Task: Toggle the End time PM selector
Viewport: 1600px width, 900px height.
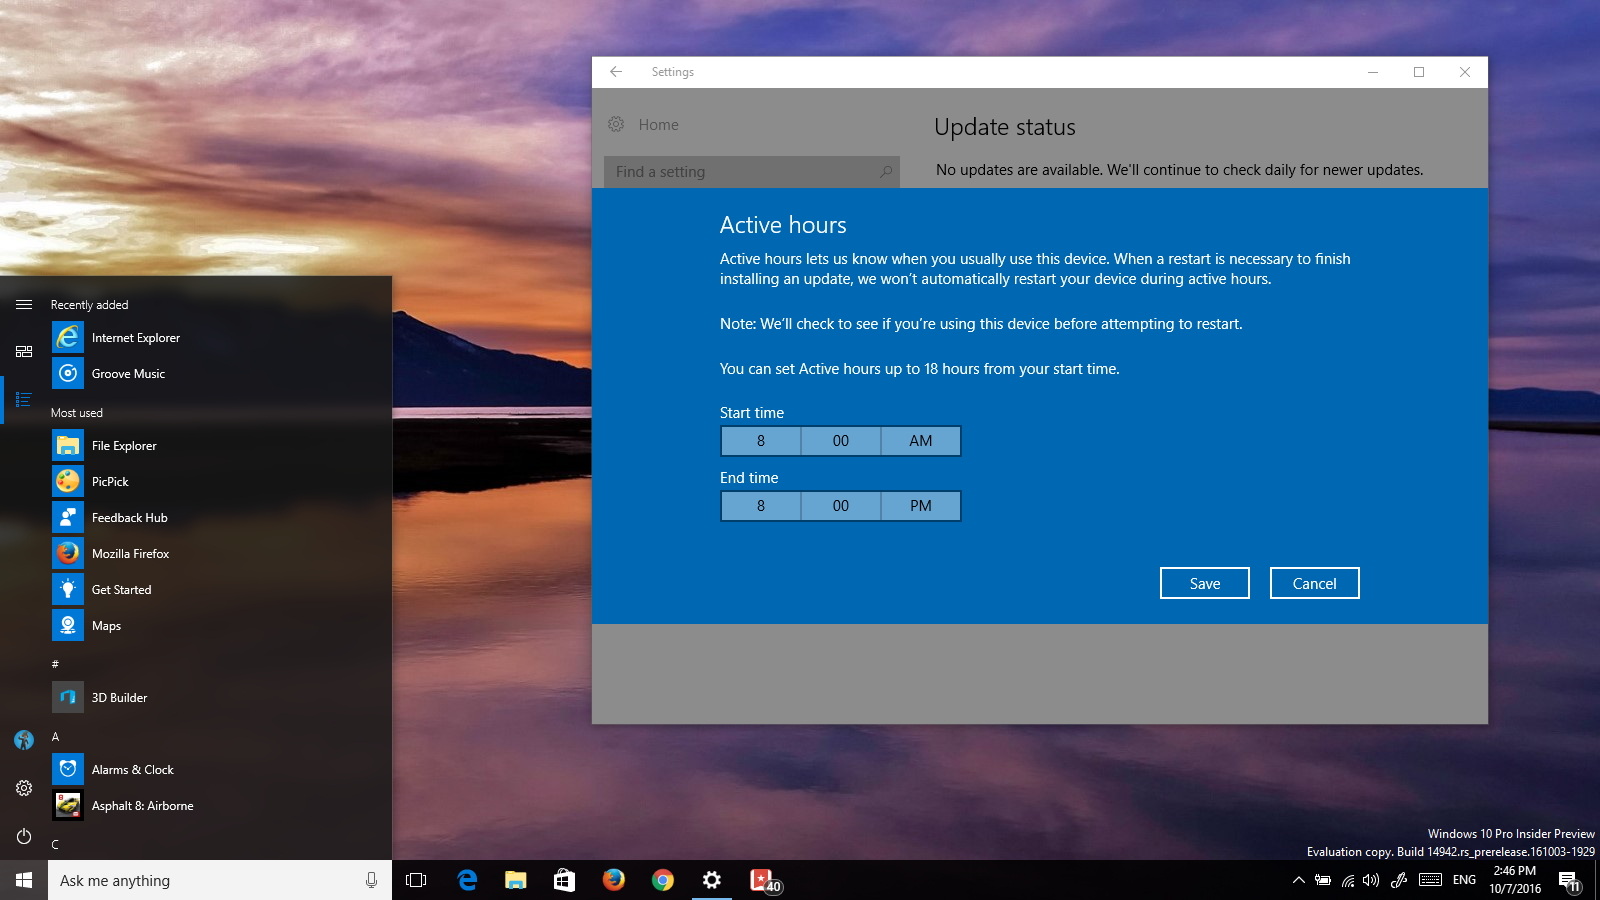Action: [919, 506]
